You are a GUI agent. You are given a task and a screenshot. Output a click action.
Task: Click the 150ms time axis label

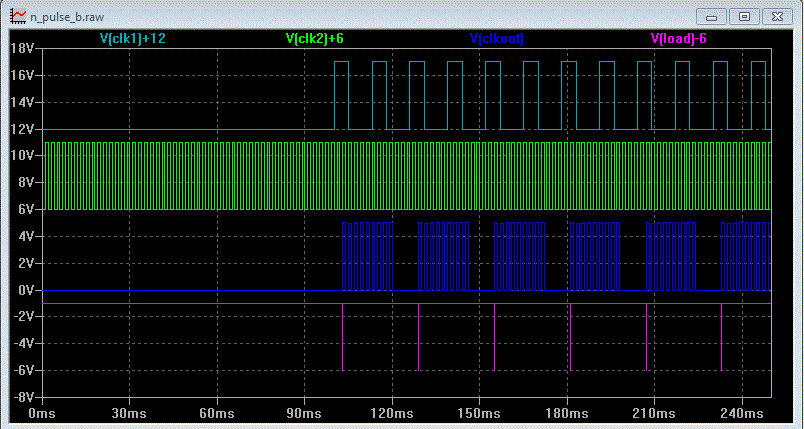[479, 413]
